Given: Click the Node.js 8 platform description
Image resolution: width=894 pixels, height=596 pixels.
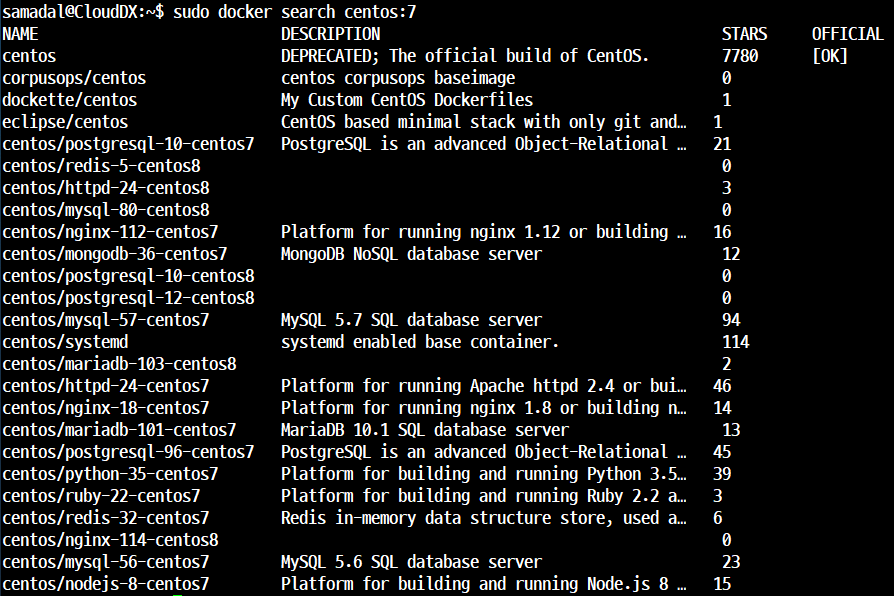Looking at the screenshot, I should [483, 584].
